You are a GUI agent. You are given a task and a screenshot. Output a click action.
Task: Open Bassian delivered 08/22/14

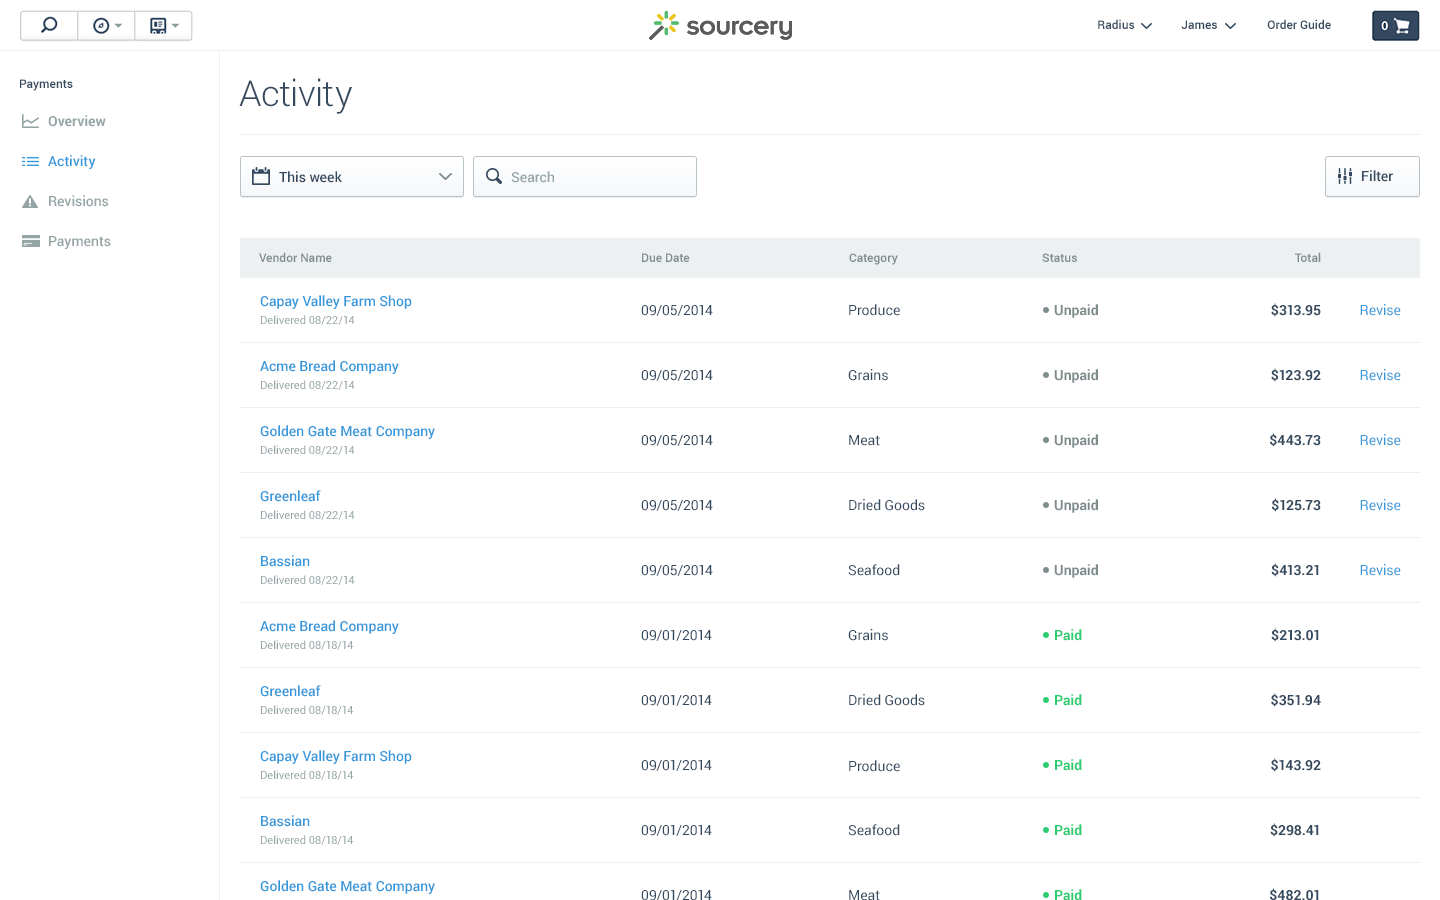click(x=285, y=561)
